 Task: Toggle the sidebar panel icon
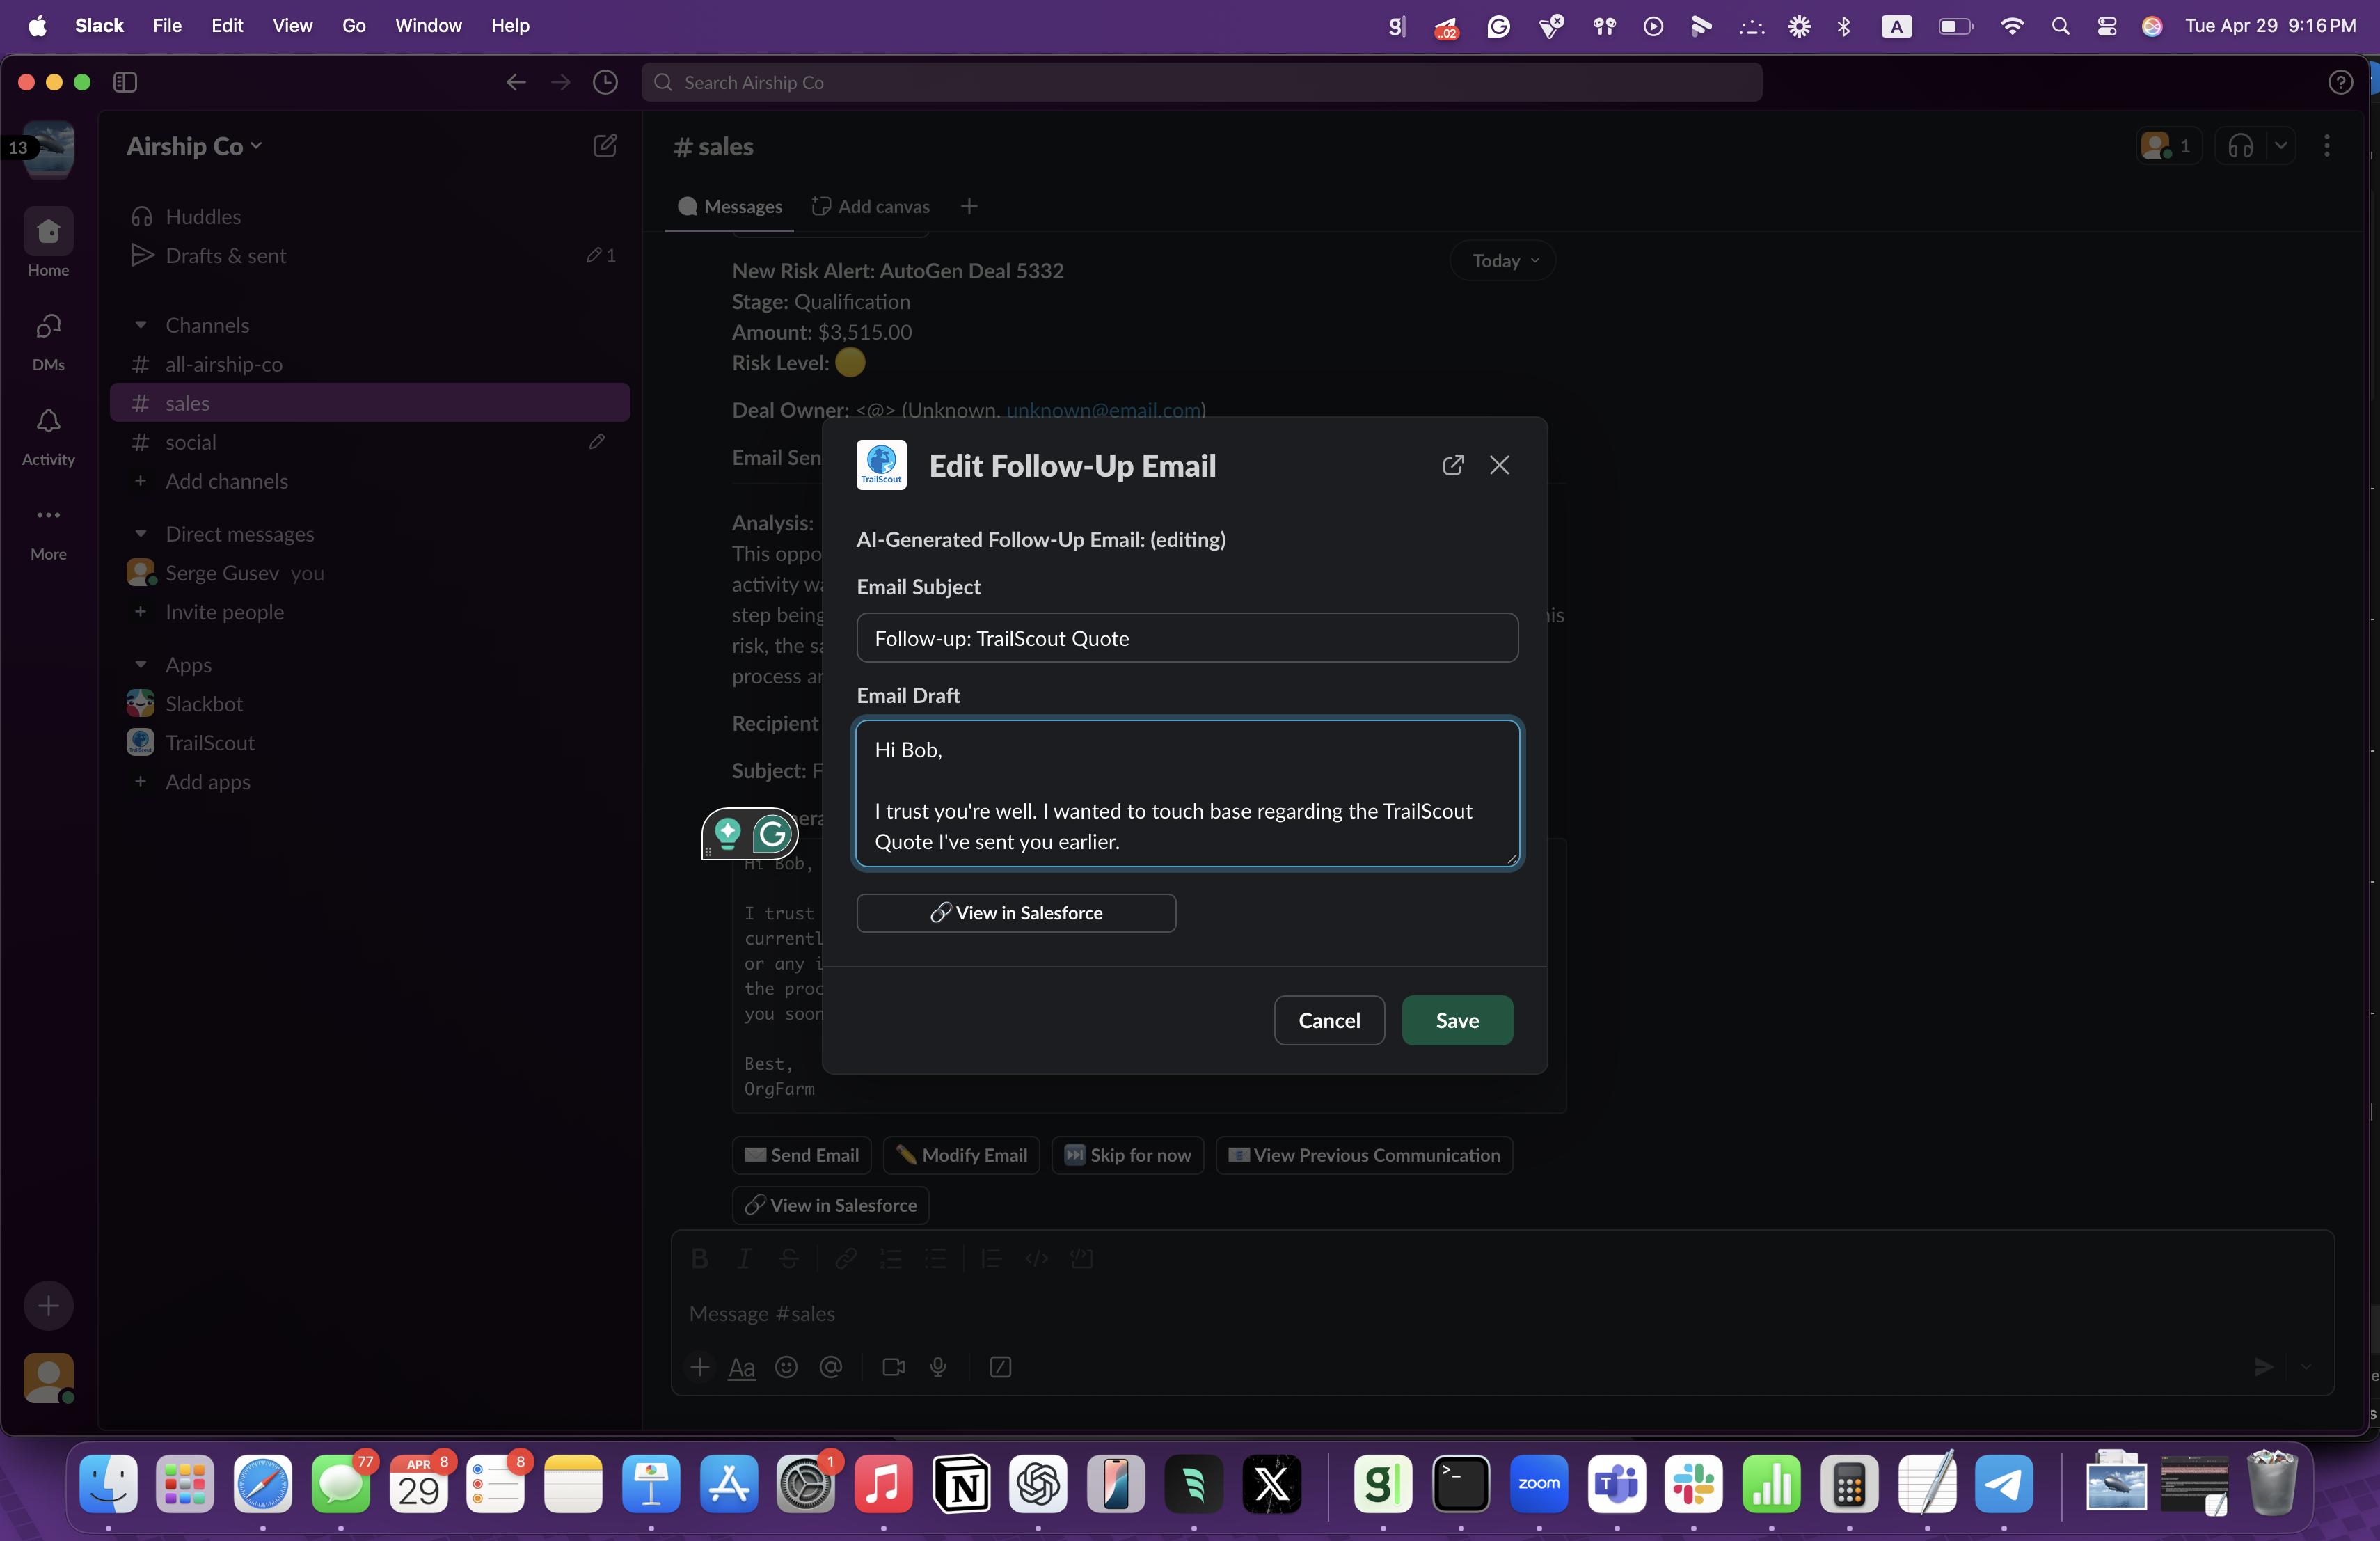click(125, 83)
